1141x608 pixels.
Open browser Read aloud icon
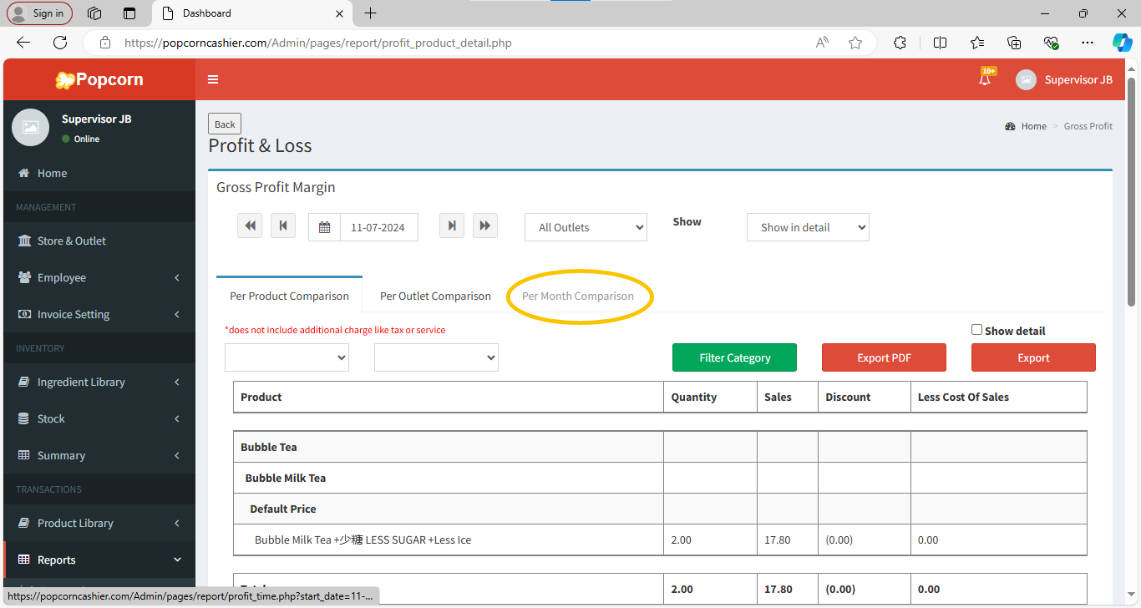tap(822, 43)
